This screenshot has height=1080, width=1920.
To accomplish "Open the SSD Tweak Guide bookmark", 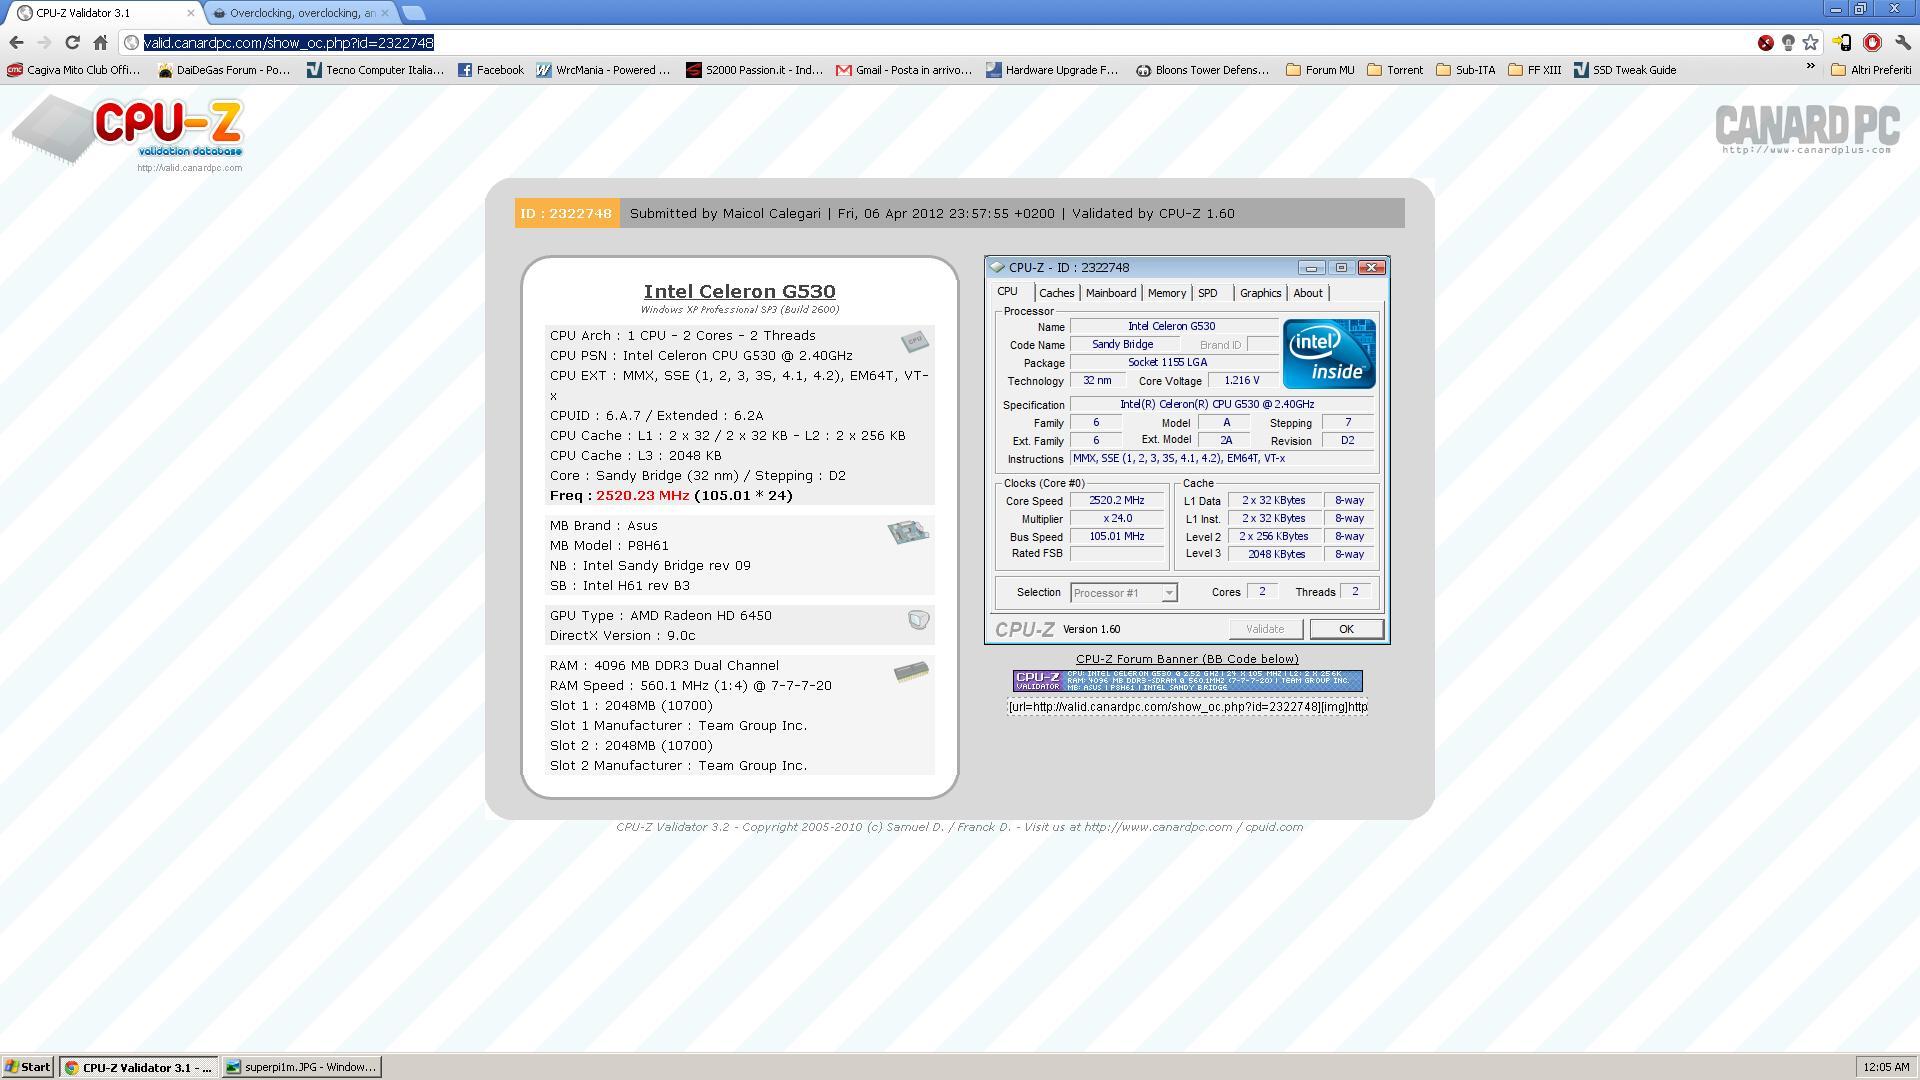I will click(x=1625, y=70).
